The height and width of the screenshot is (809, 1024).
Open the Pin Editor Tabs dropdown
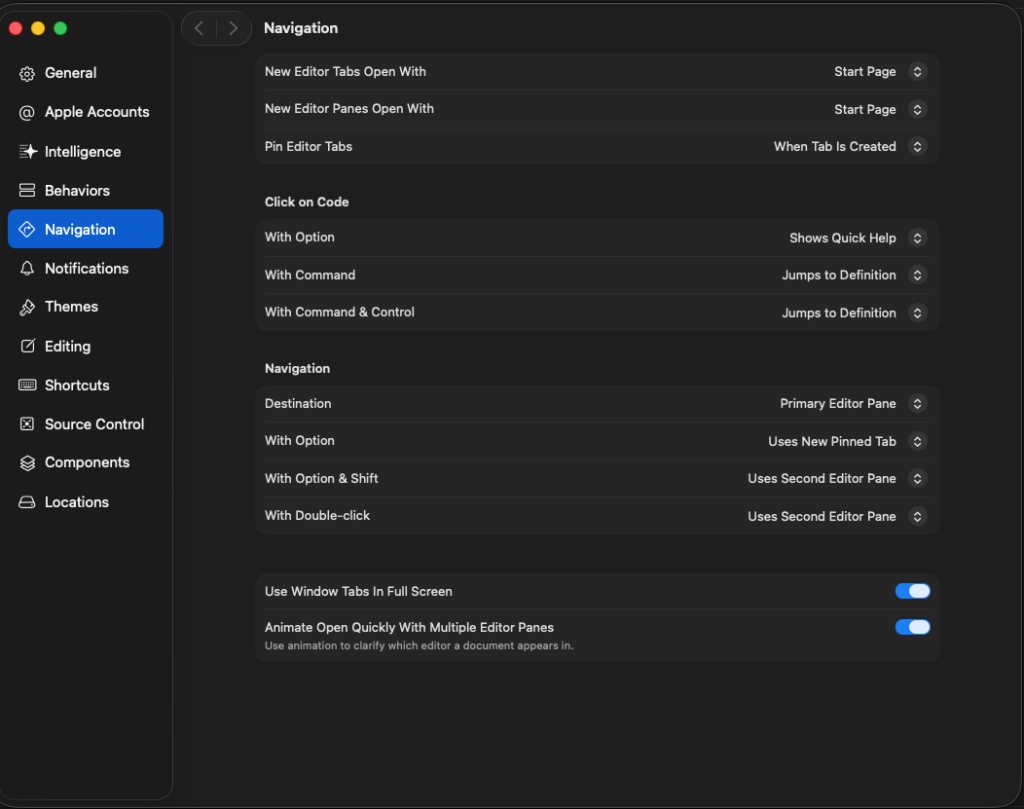tap(916, 146)
